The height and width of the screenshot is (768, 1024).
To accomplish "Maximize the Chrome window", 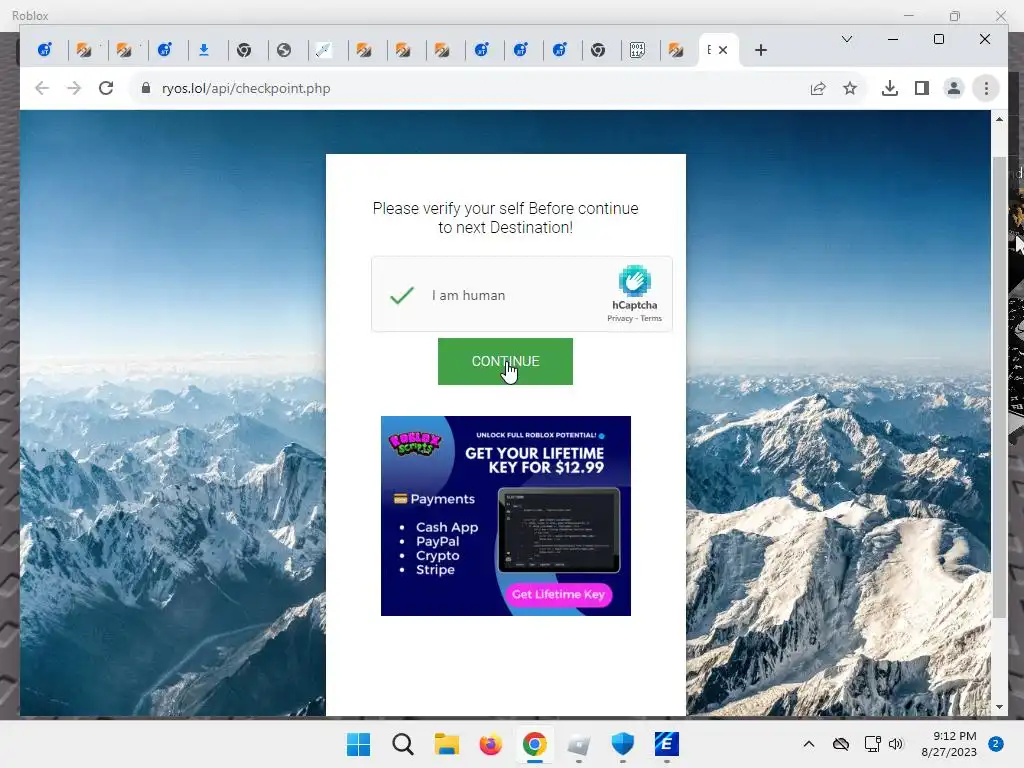I will tap(939, 39).
